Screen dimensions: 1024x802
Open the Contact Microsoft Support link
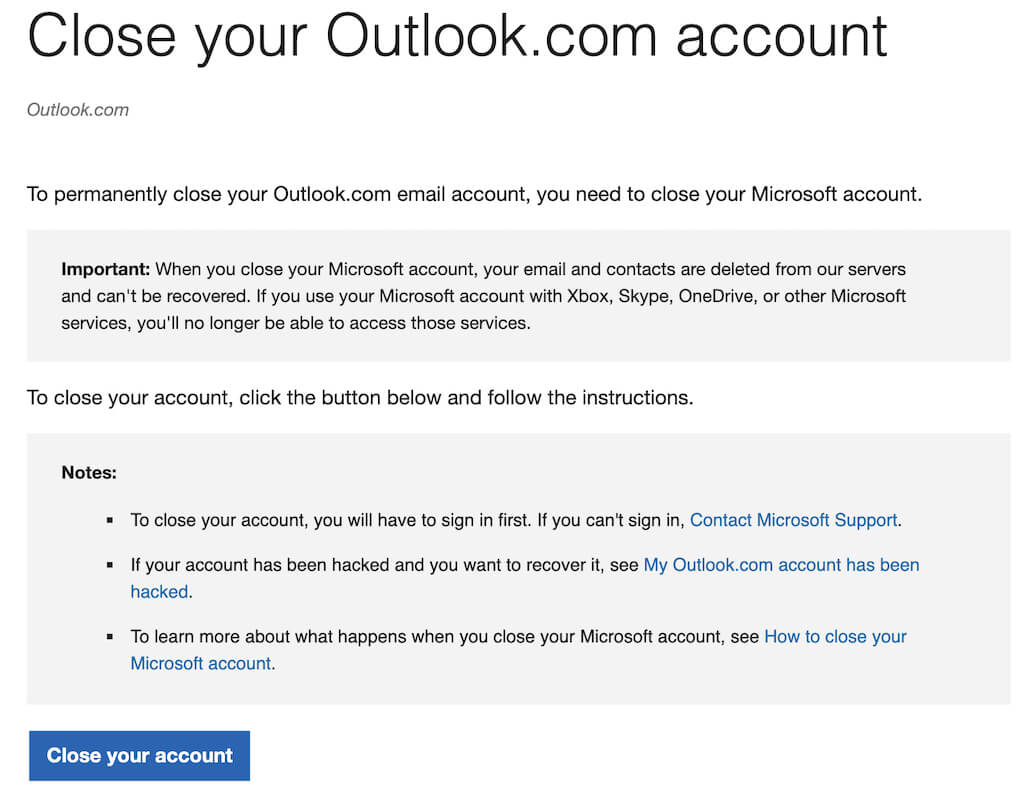(x=794, y=520)
